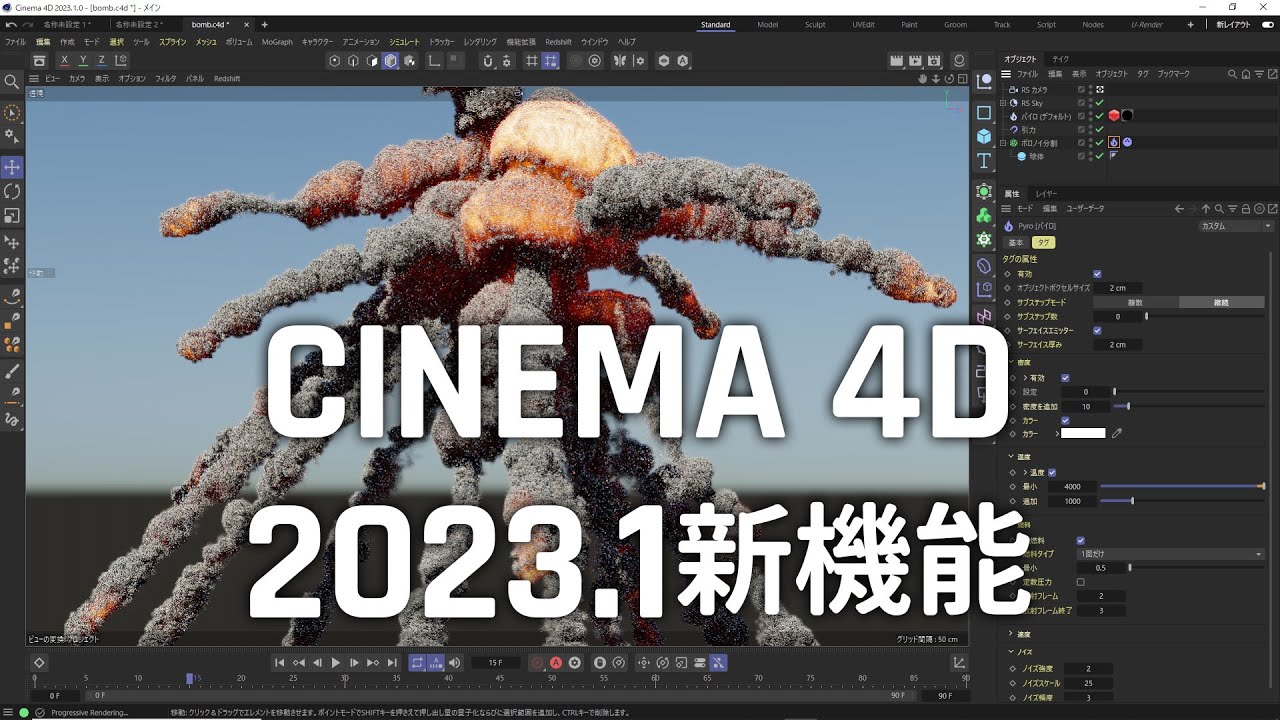This screenshot has height=720, width=1280.
Task: Open the search magnifier in left toolbar
Action: tap(12, 82)
